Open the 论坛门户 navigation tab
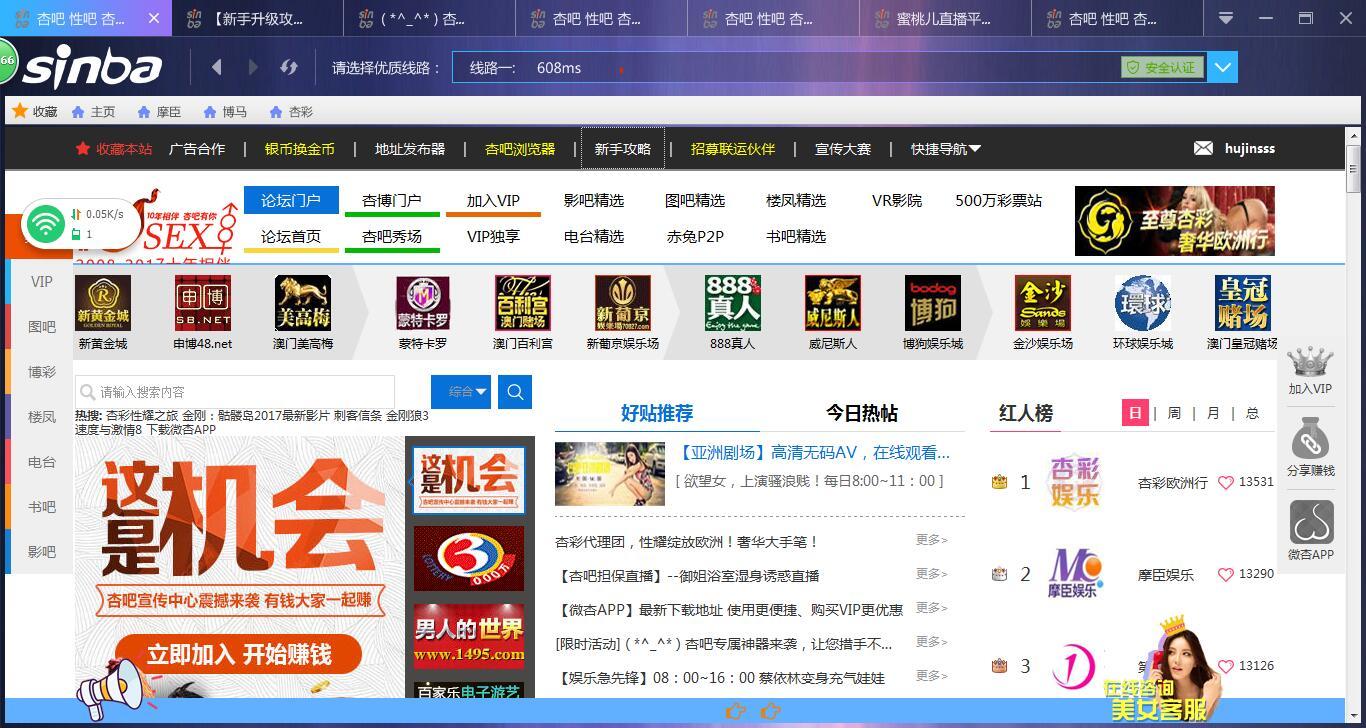Image resolution: width=1366 pixels, height=728 pixels. click(291, 200)
